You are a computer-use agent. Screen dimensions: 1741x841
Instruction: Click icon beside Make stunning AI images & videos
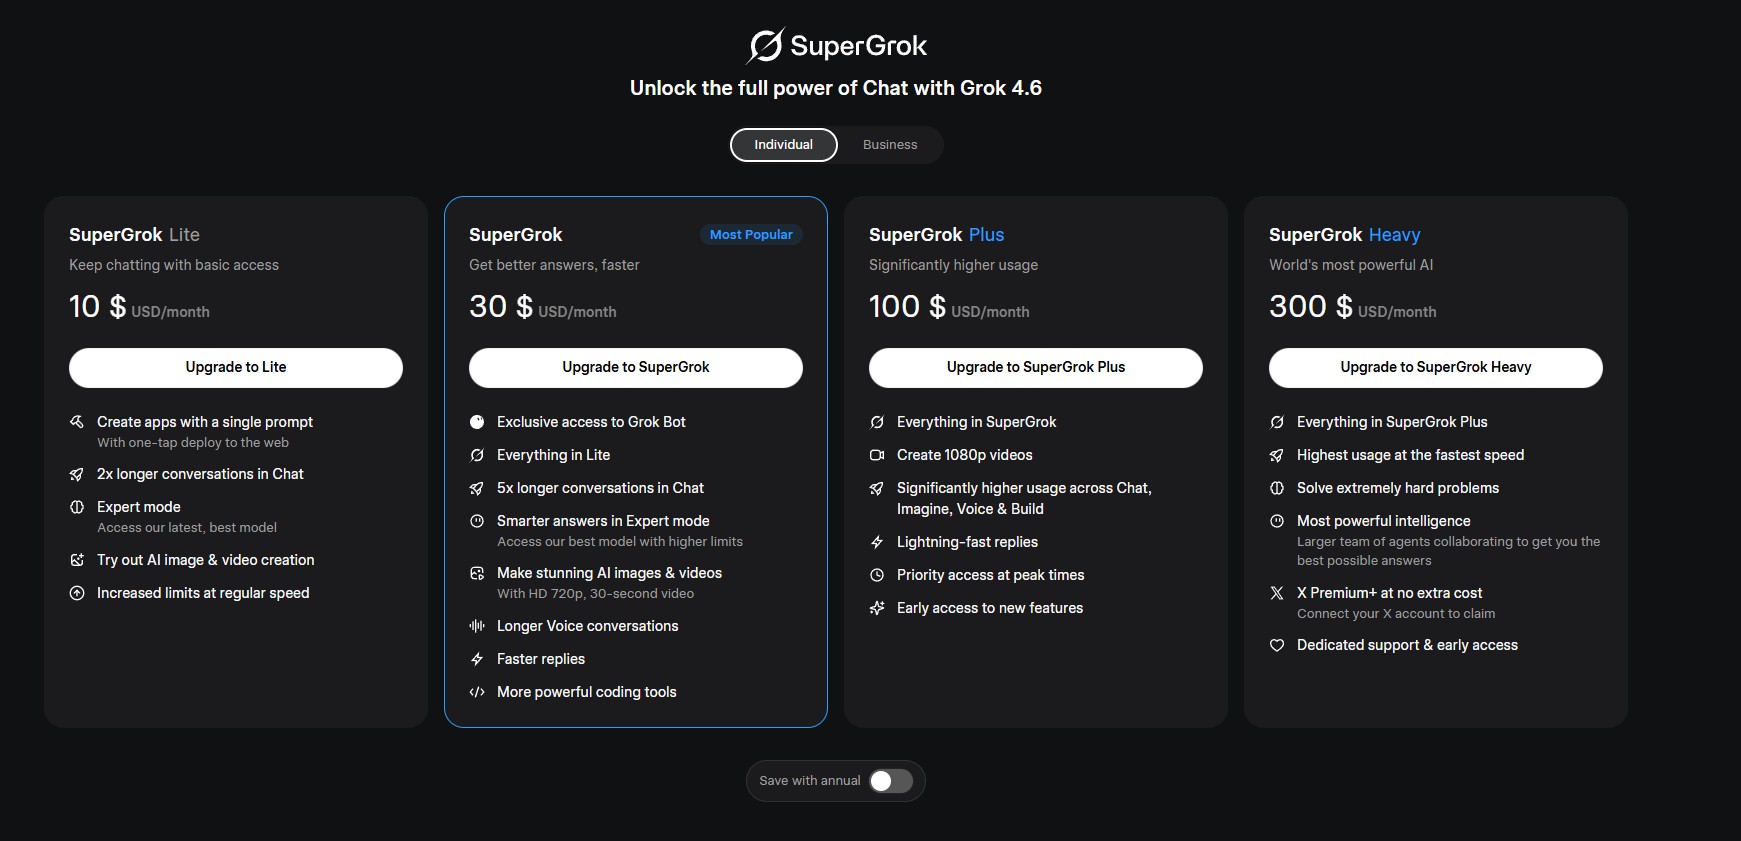477,573
